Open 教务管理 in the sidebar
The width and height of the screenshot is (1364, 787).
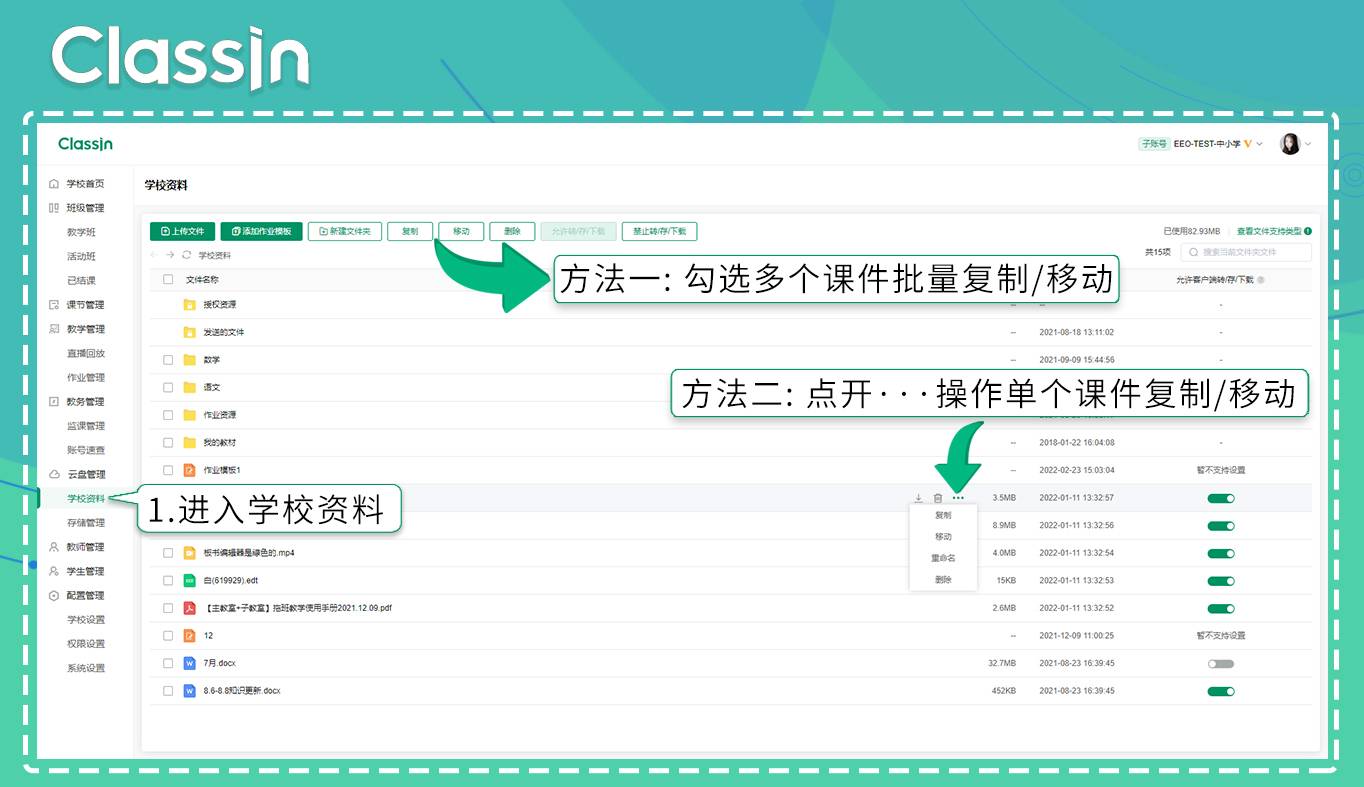(x=85, y=402)
